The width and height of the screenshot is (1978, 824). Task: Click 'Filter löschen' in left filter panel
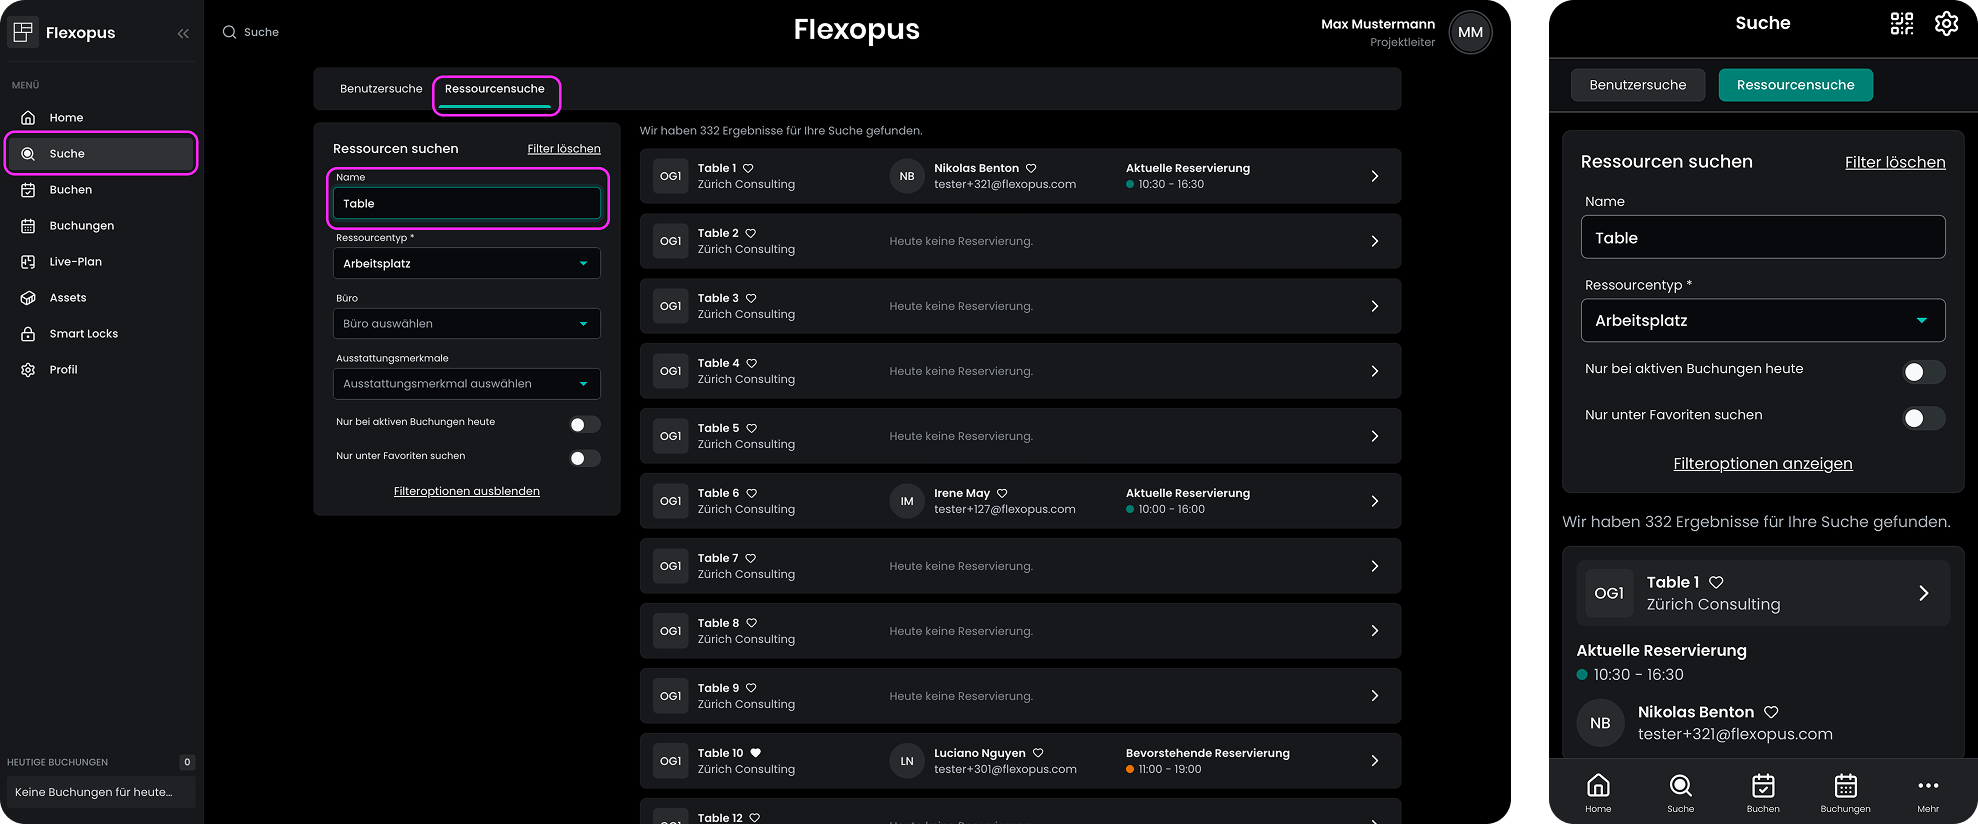(x=564, y=149)
